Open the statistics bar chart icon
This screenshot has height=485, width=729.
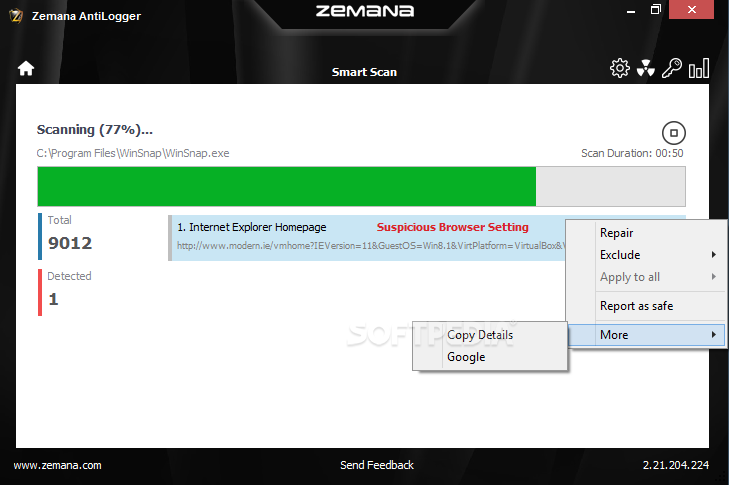[699, 68]
